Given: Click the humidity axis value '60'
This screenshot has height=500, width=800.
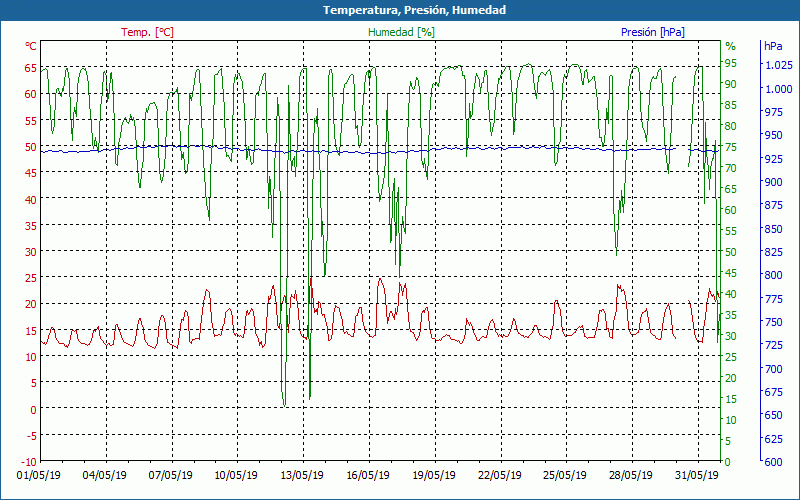Looking at the screenshot, I should [x=731, y=210].
